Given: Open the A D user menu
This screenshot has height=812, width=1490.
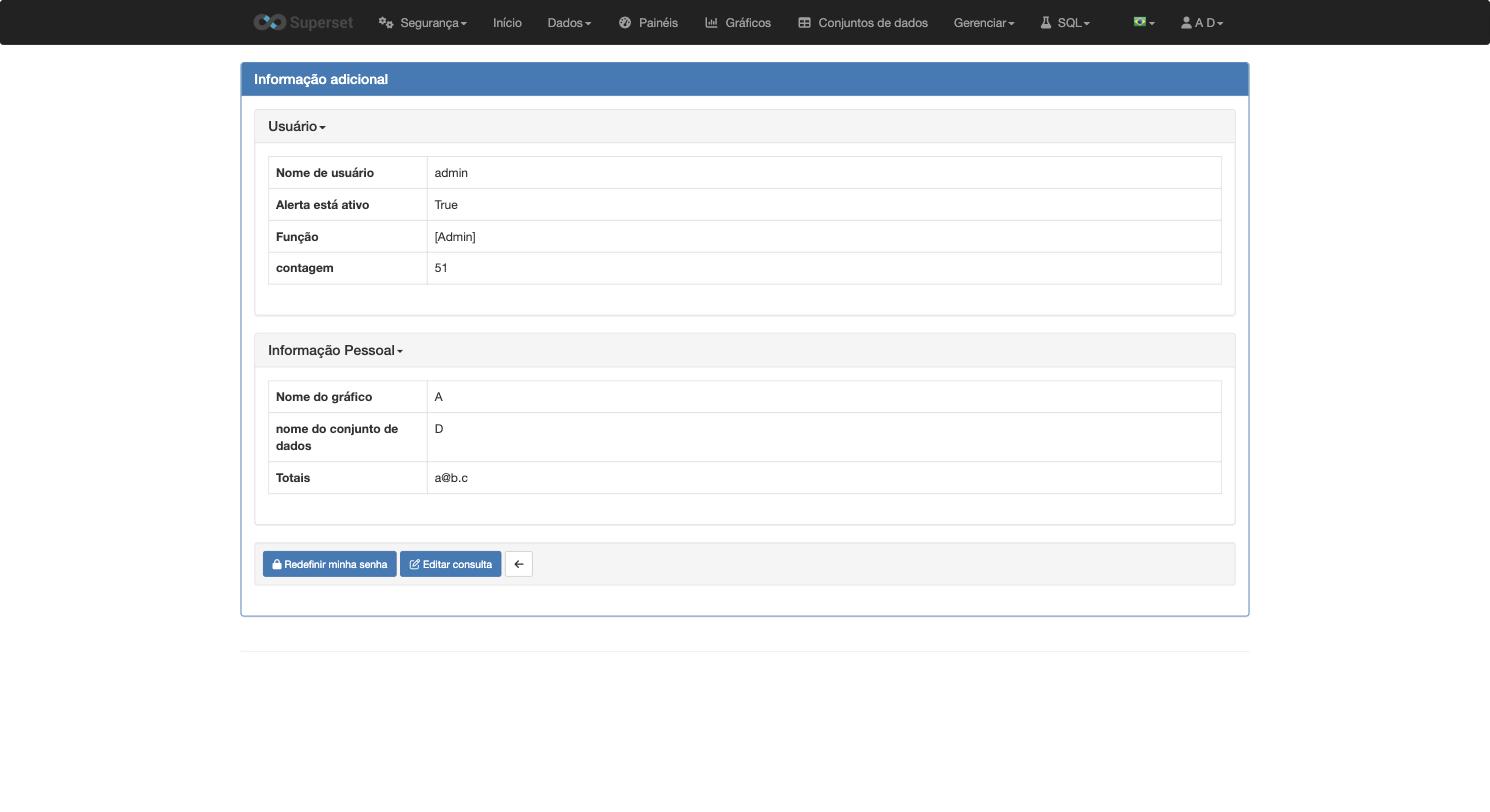Looking at the screenshot, I should [x=1202, y=22].
